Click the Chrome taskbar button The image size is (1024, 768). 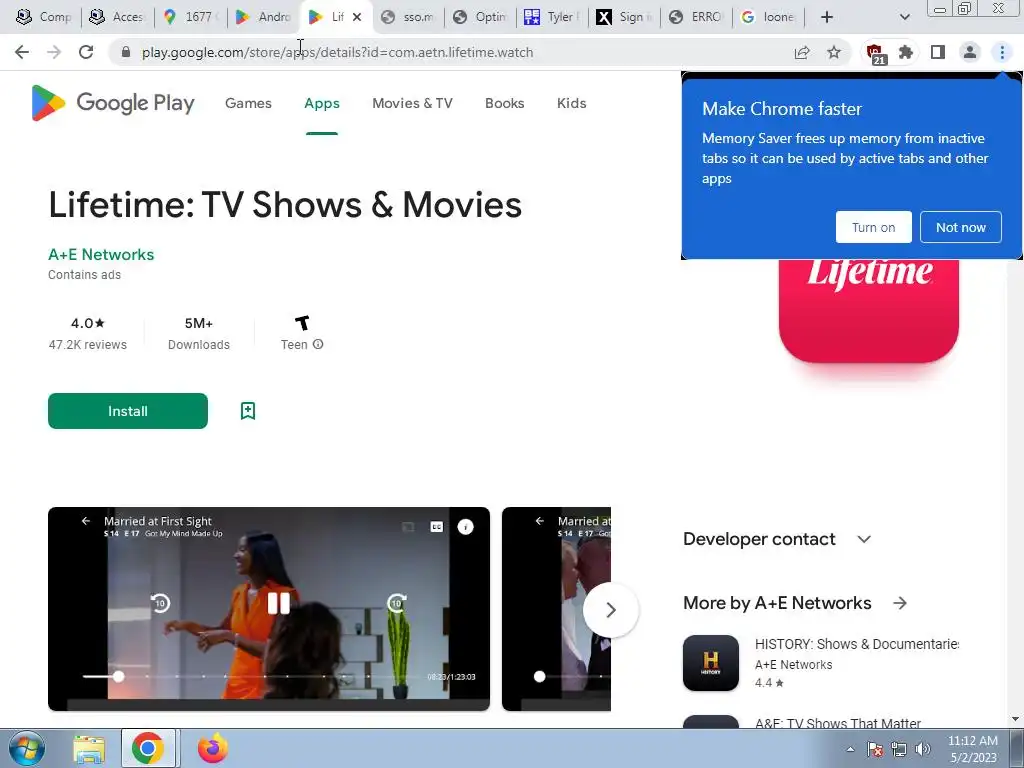148,748
